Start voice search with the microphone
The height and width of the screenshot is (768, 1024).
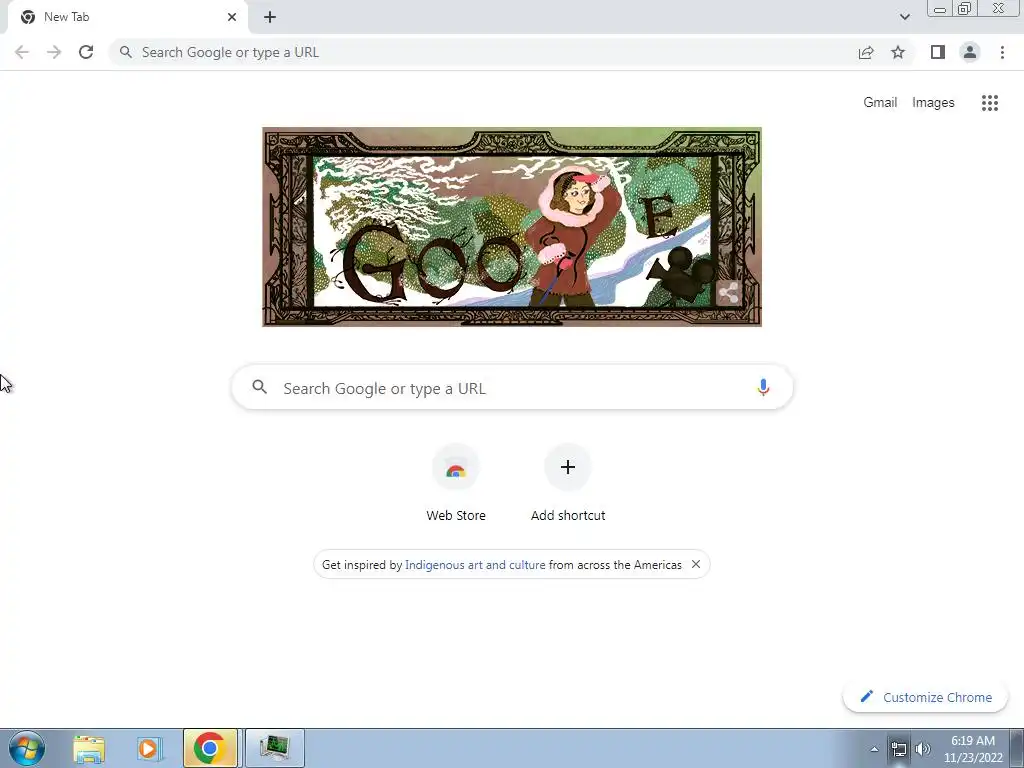pos(763,387)
